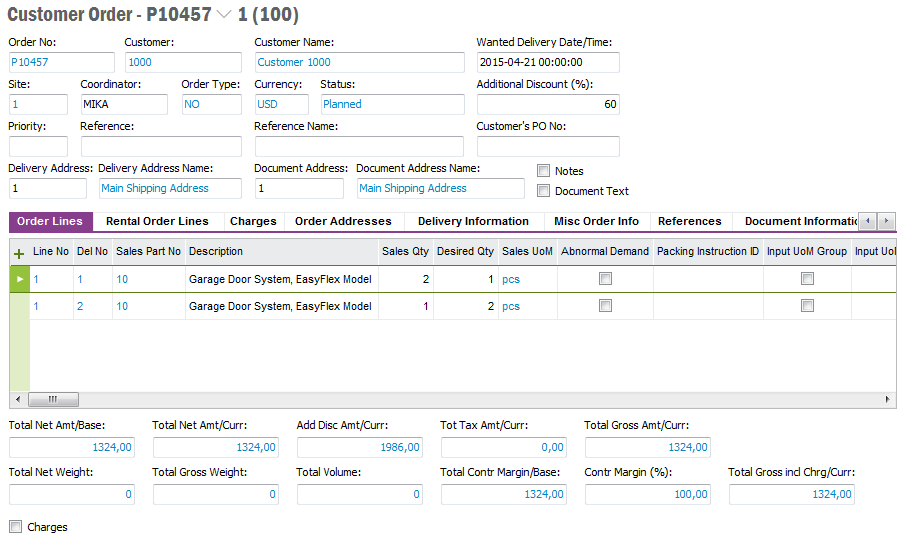Click the horizontal scrollbar thumb under the table
898x547 pixels.
click(53, 400)
